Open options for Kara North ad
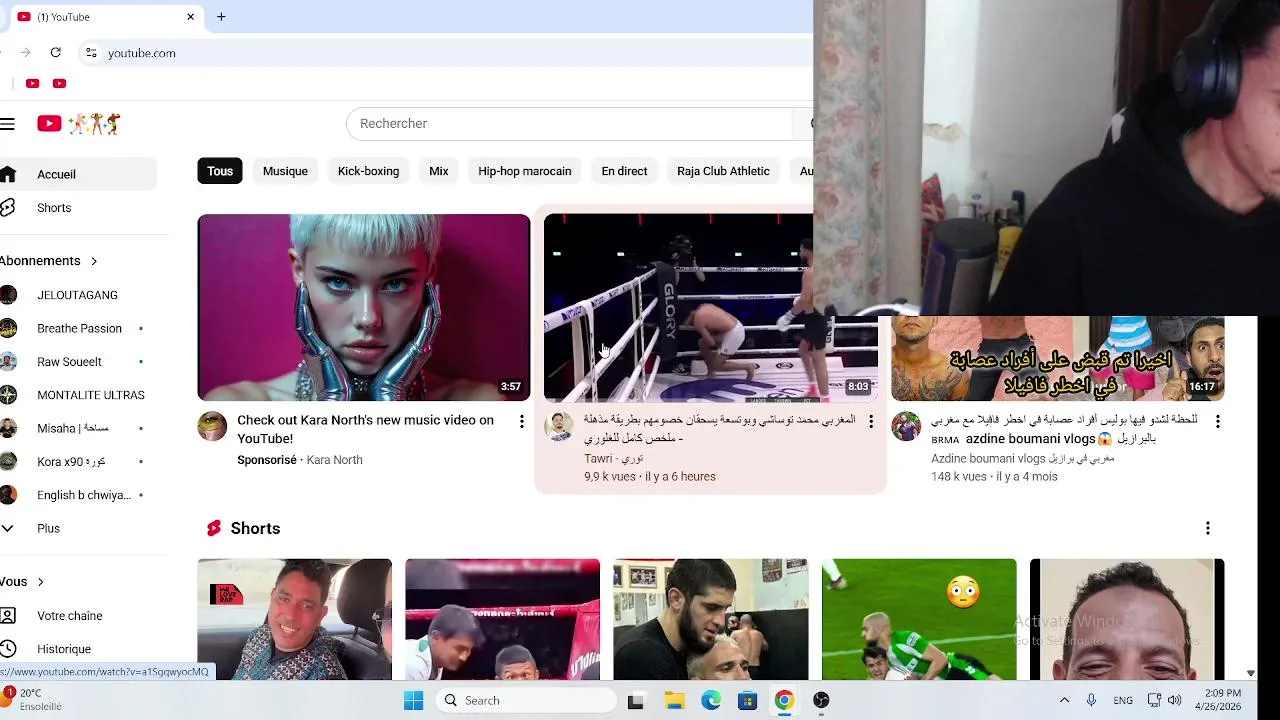Viewport: 1280px width, 720px height. [x=521, y=422]
